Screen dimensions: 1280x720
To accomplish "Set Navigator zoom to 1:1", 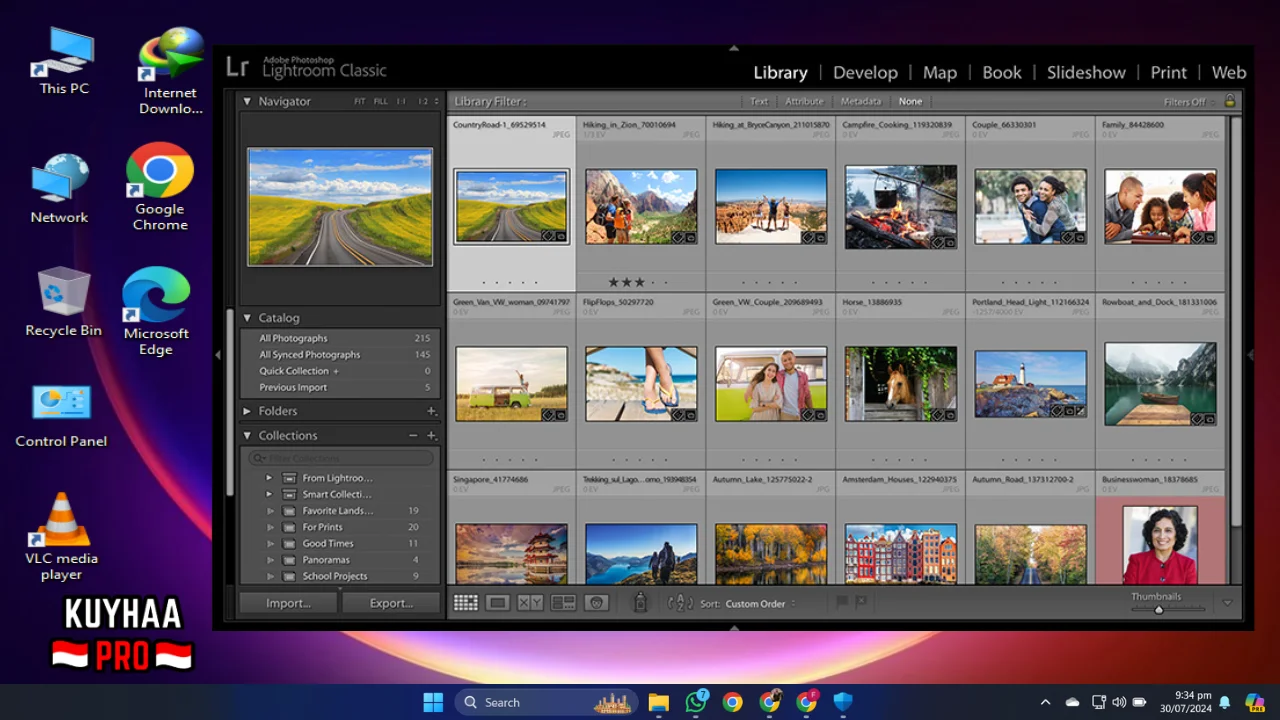I will click(402, 102).
